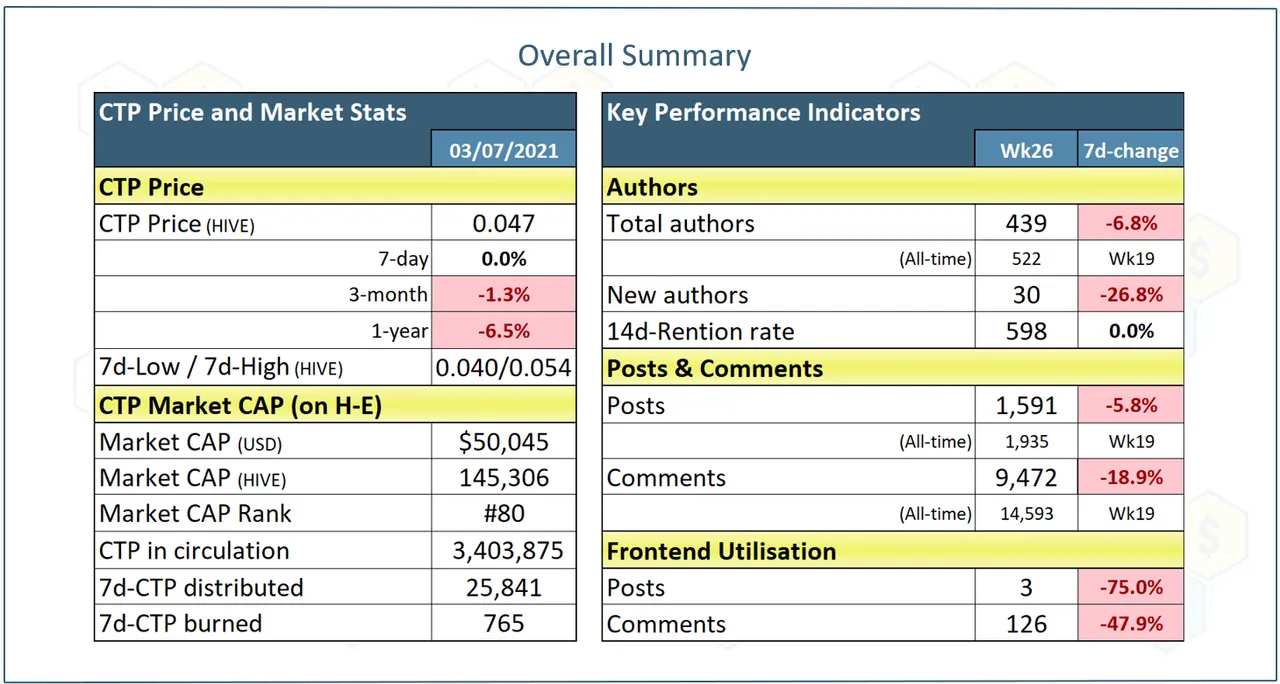The image size is (1280, 684).
Task: Select the "7d-change" column header
Action: [1131, 150]
